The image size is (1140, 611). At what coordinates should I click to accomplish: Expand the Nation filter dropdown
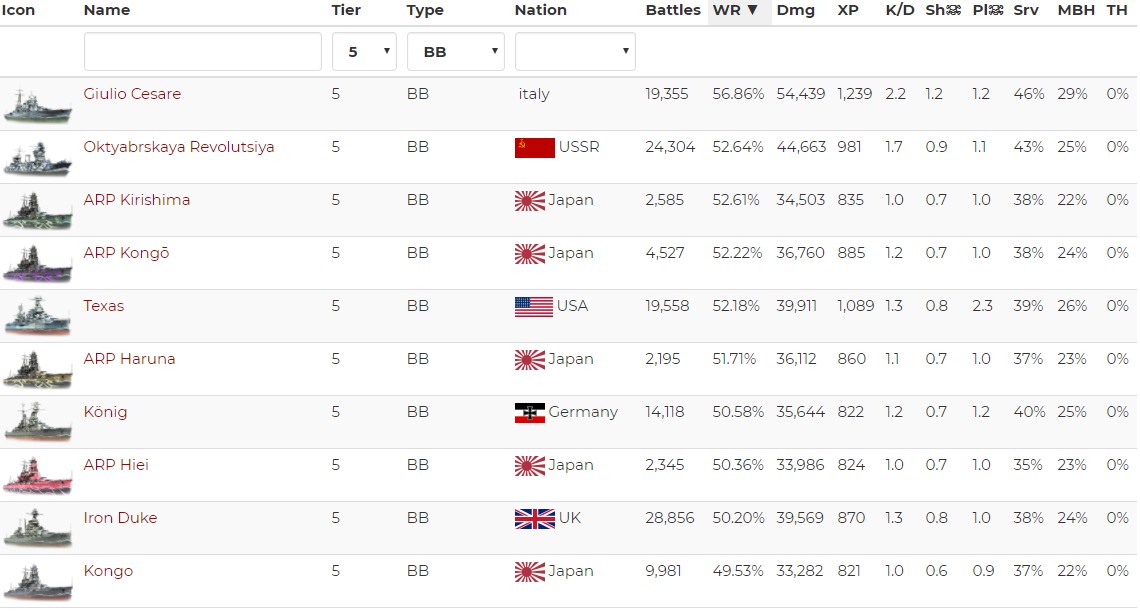point(575,52)
